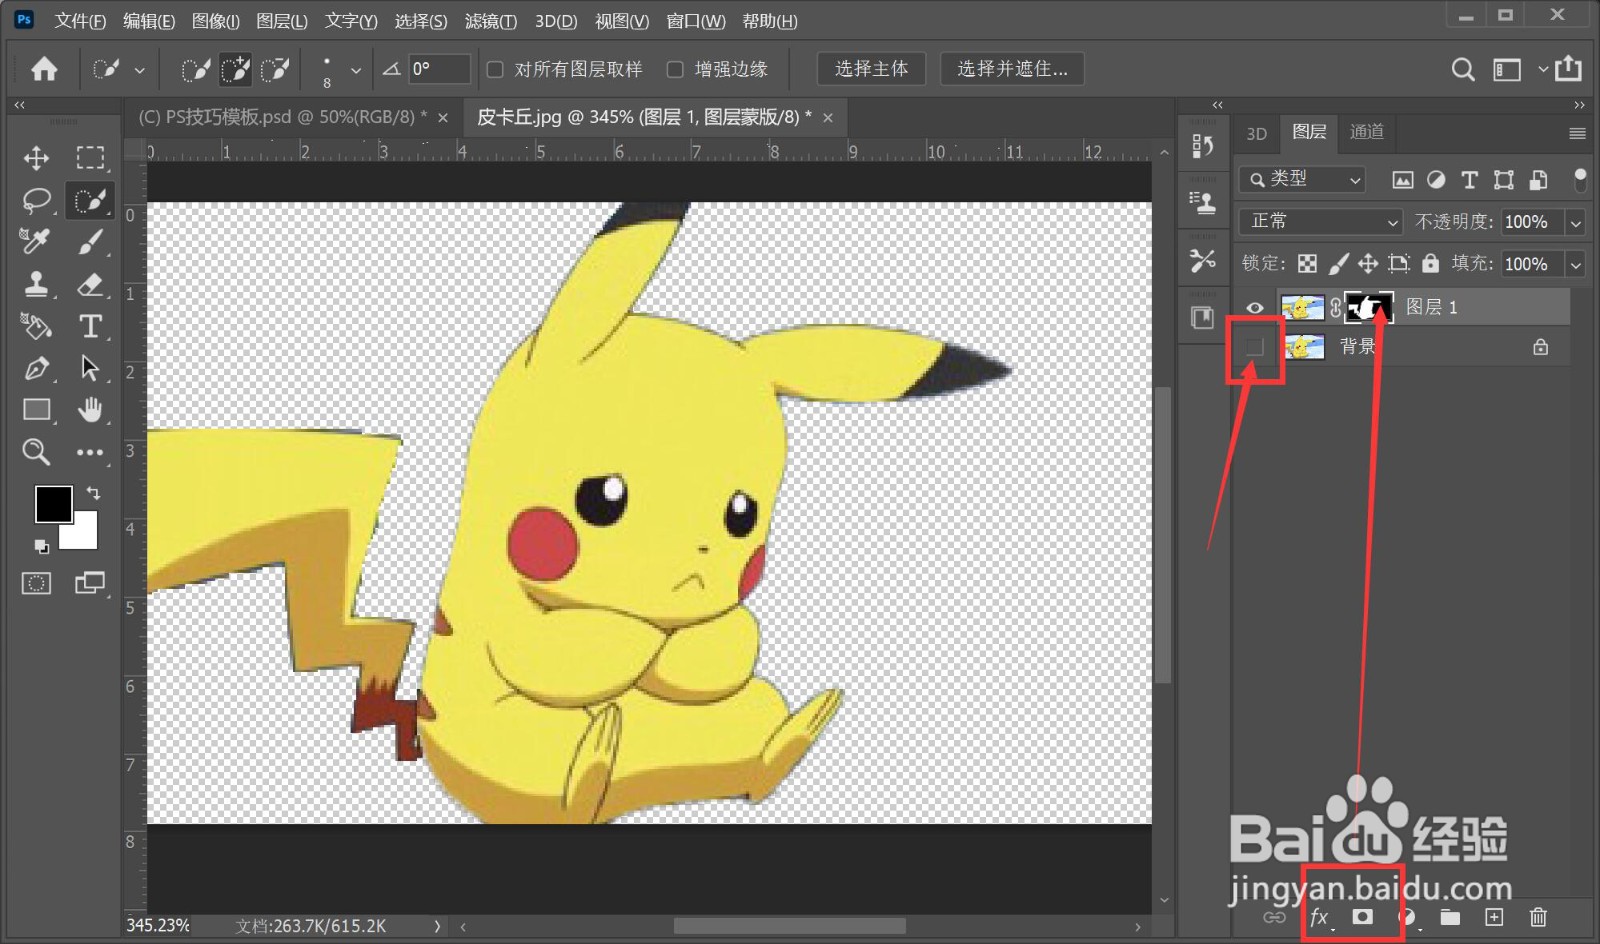Show the 背景 layer via its visibility box
The image size is (1600, 944).
pyautogui.click(x=1254, y=347)
